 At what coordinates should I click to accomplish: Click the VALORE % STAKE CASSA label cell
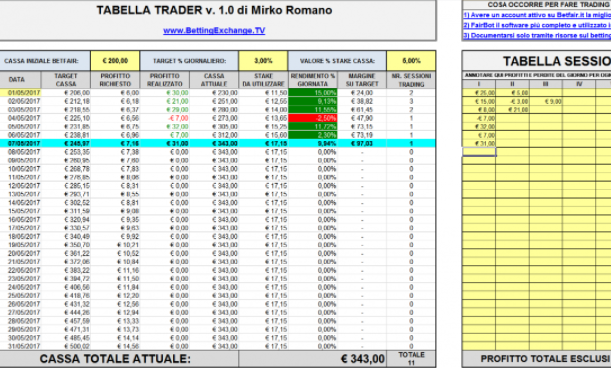click(337, 61)
